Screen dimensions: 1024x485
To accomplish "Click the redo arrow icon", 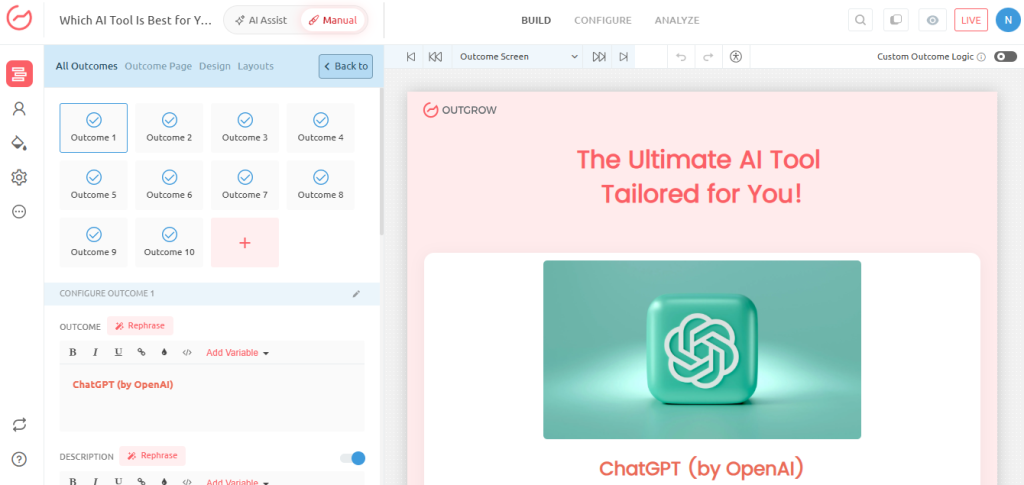I will pos(708,57).
